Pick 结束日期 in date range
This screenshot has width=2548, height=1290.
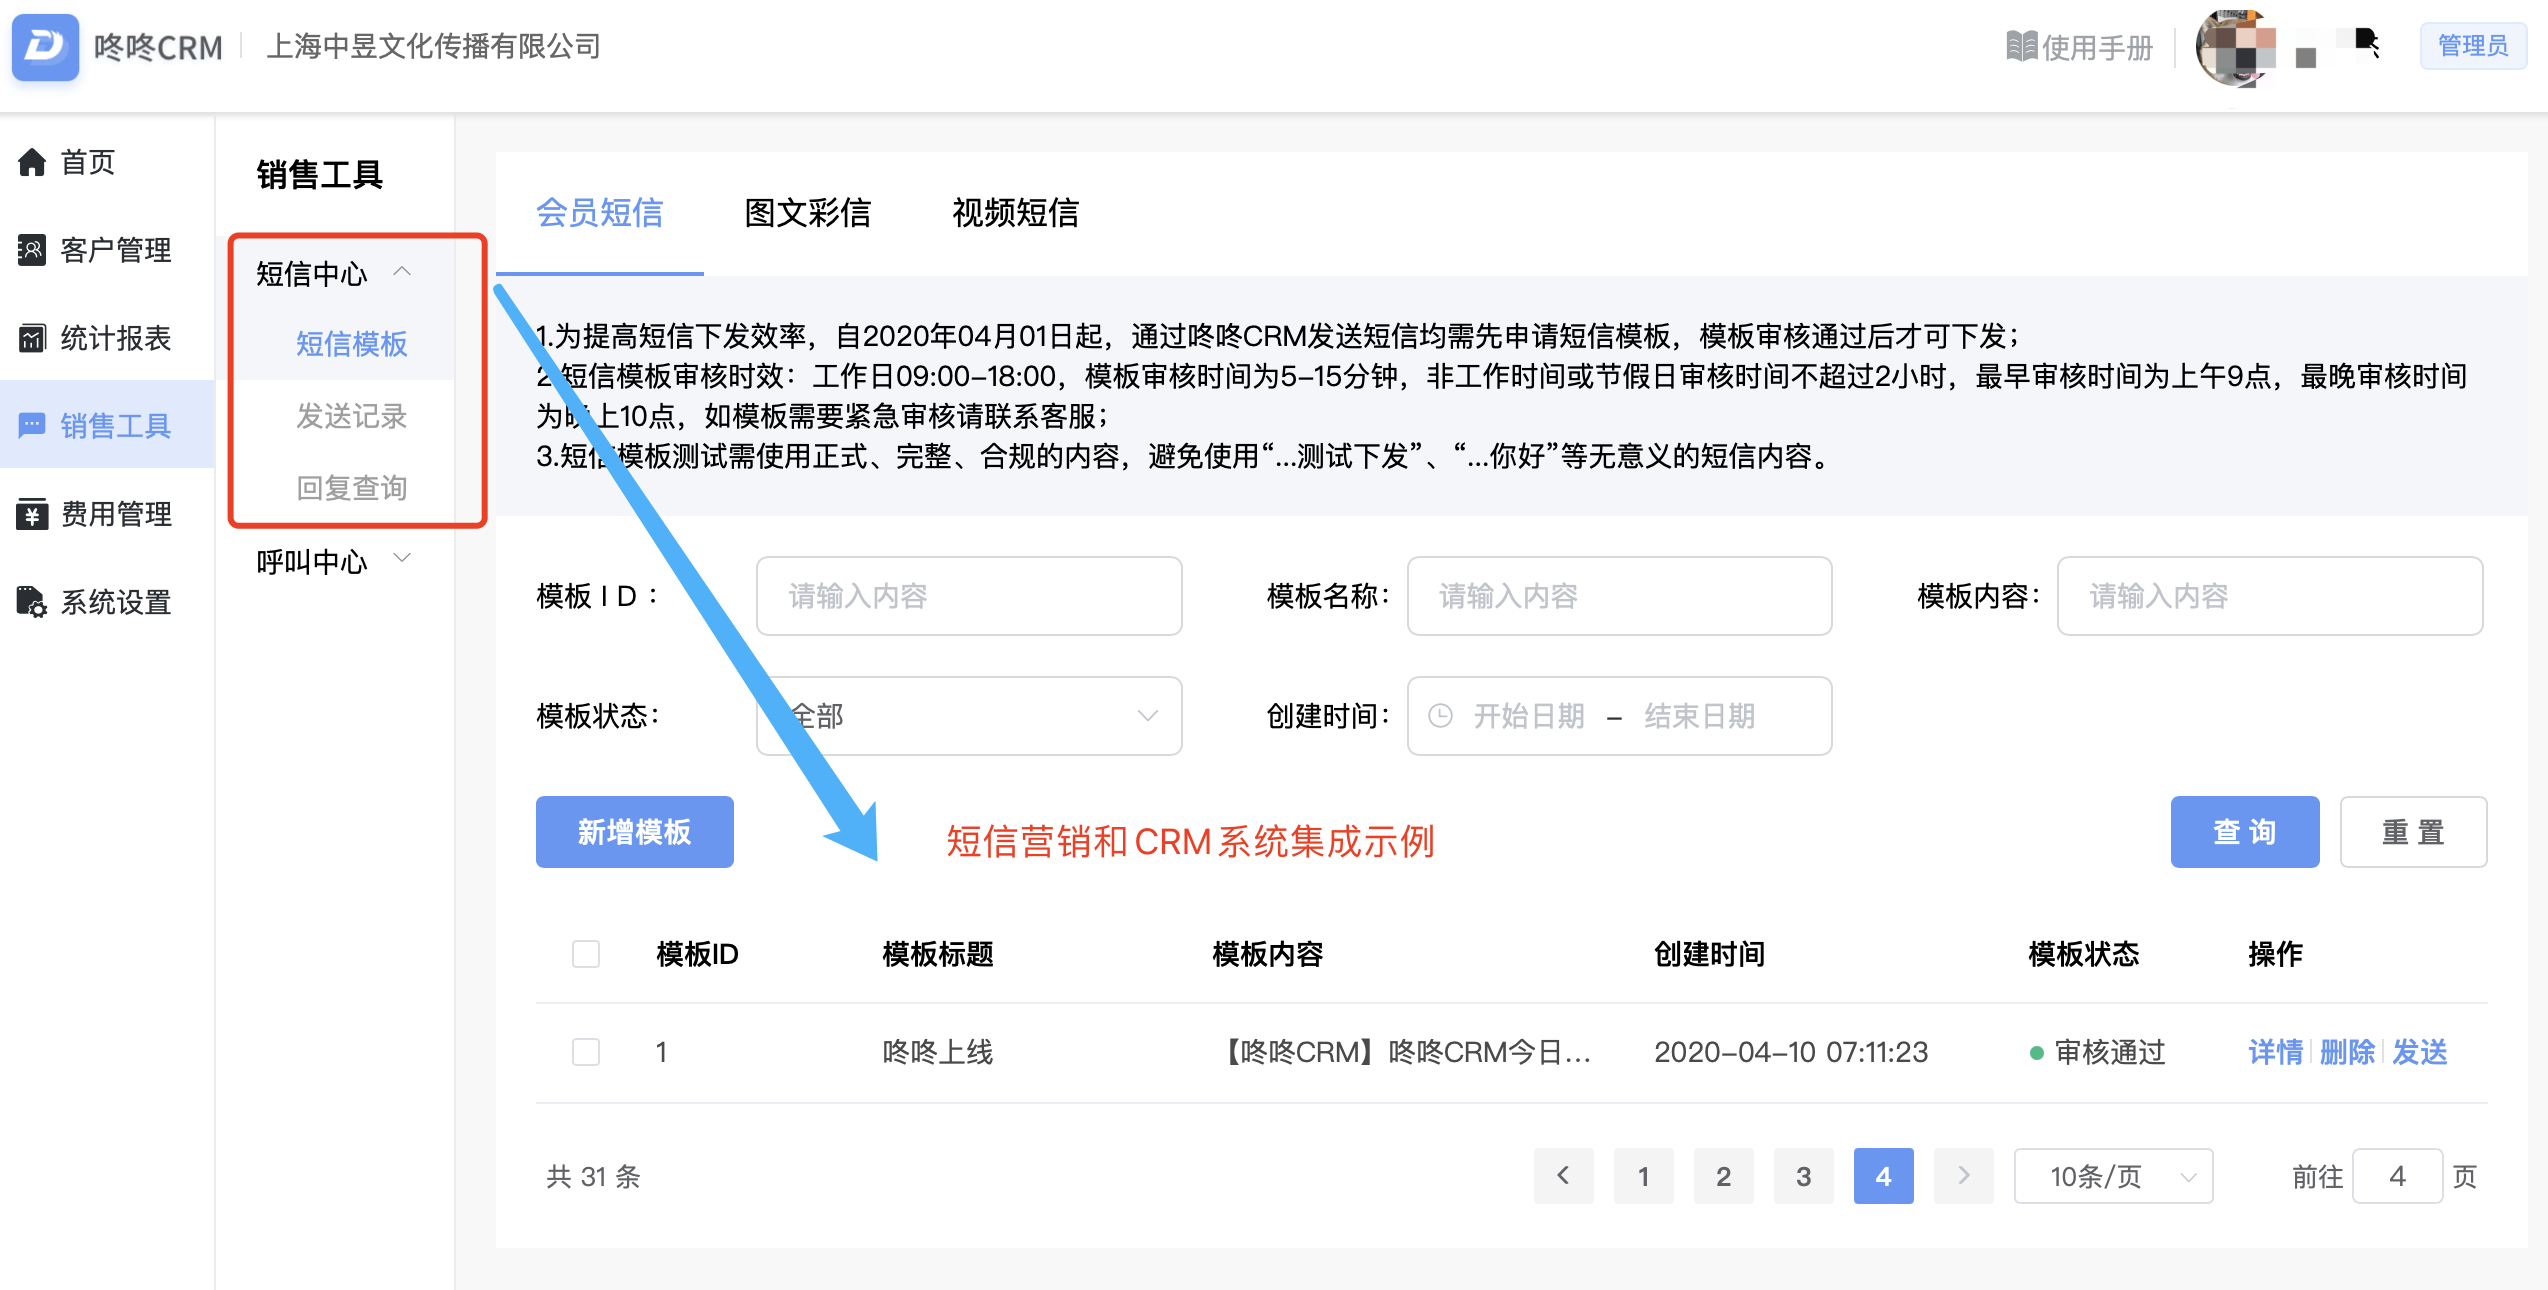(1700, 716)
